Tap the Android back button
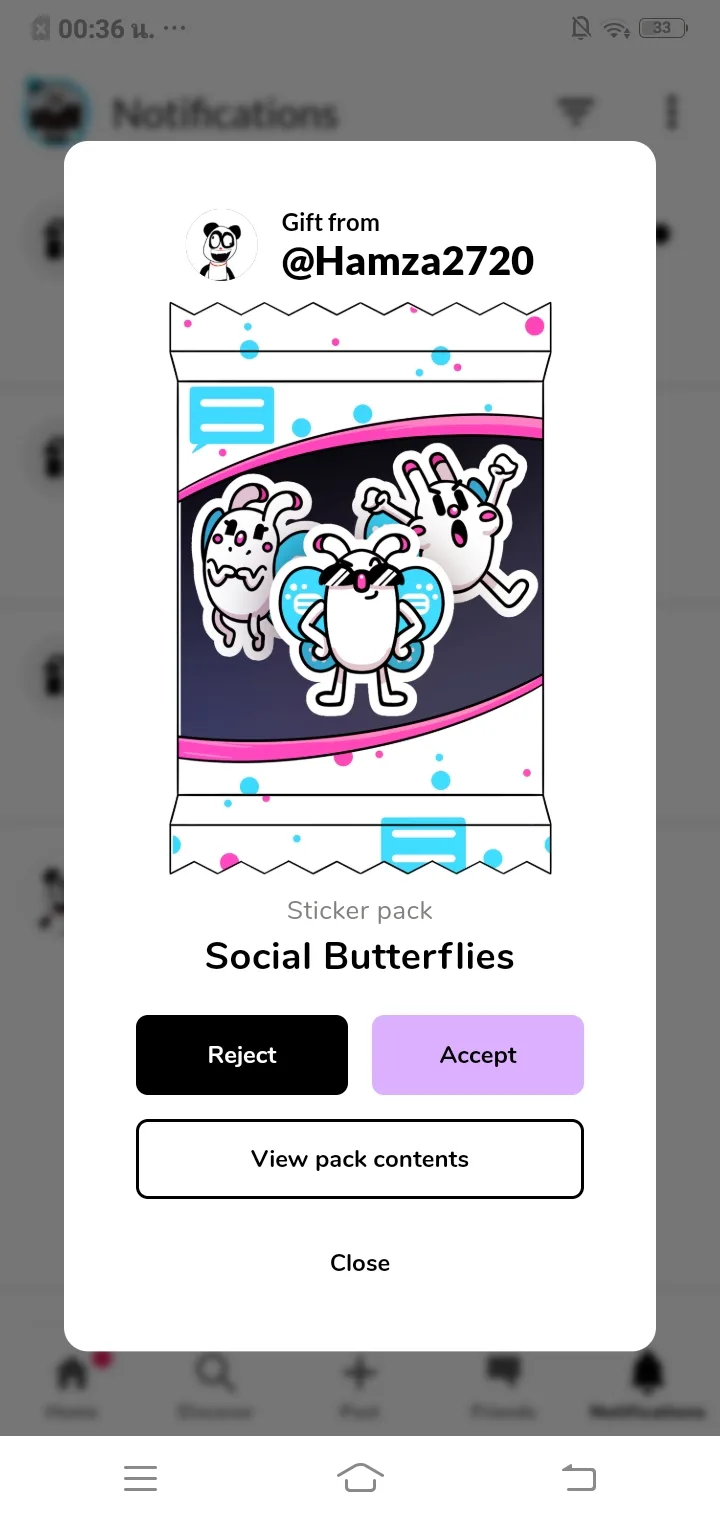Viewport: 720px width, 1520px height. [x=579, y=1478]
